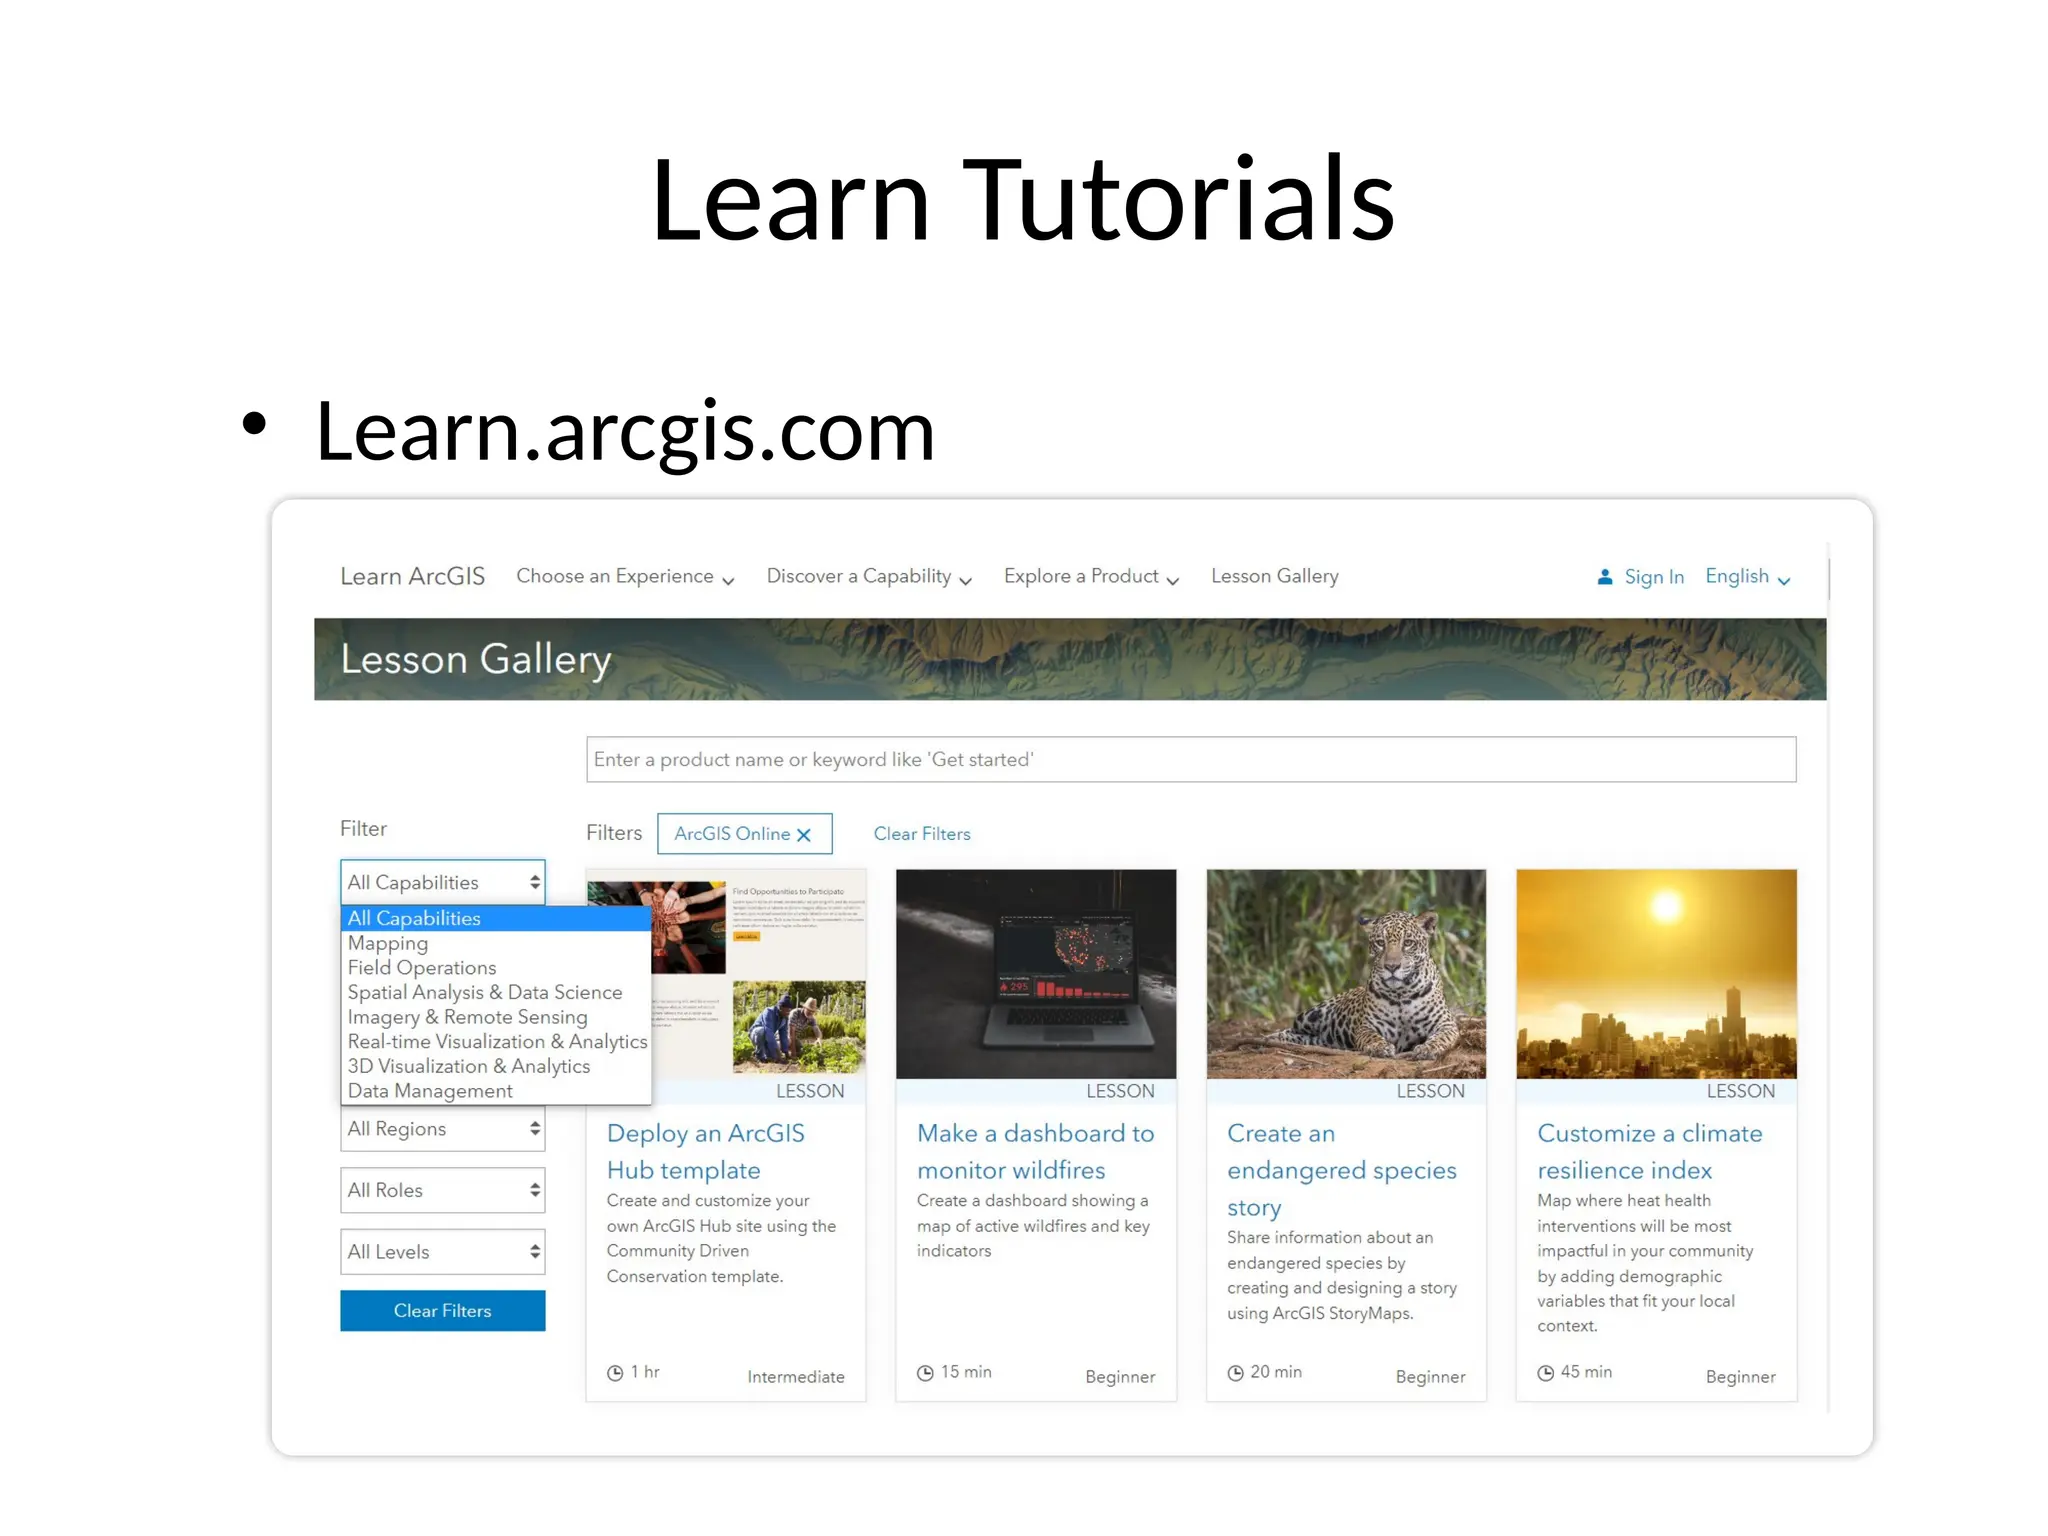Click the Learn ArcGIS home link

point(412,576)
